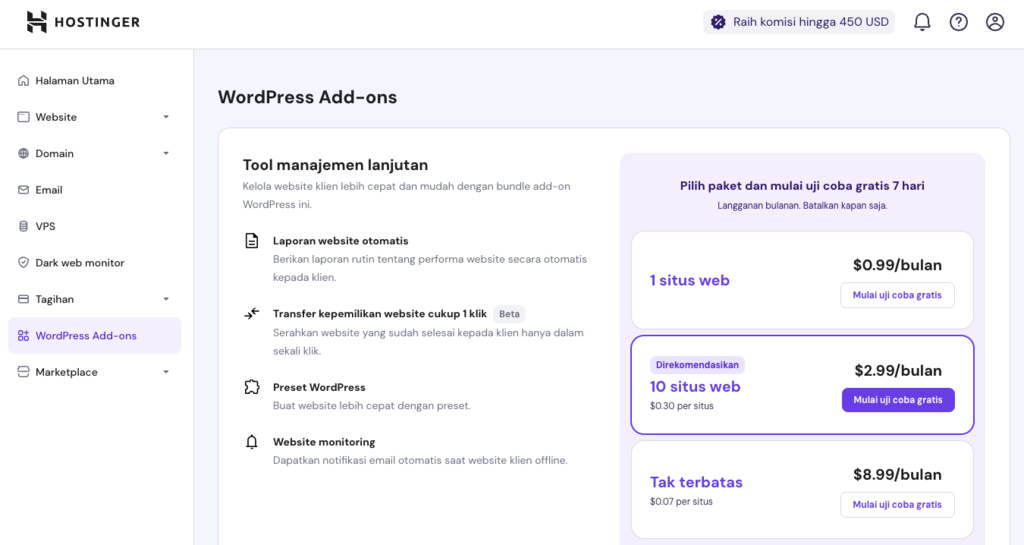
Task: Click the Tak terbatas plan title
Action: tap(696, 482)
